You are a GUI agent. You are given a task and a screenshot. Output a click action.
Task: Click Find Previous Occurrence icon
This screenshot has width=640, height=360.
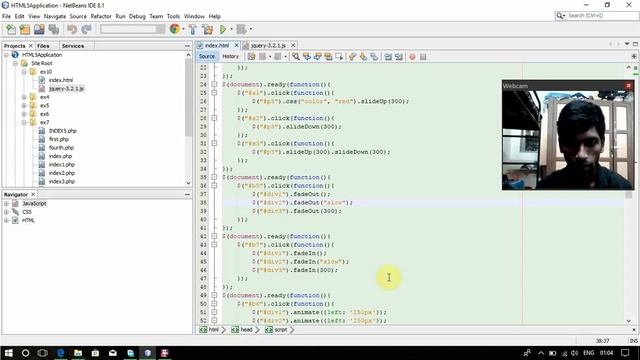click(x=307, y=57)
